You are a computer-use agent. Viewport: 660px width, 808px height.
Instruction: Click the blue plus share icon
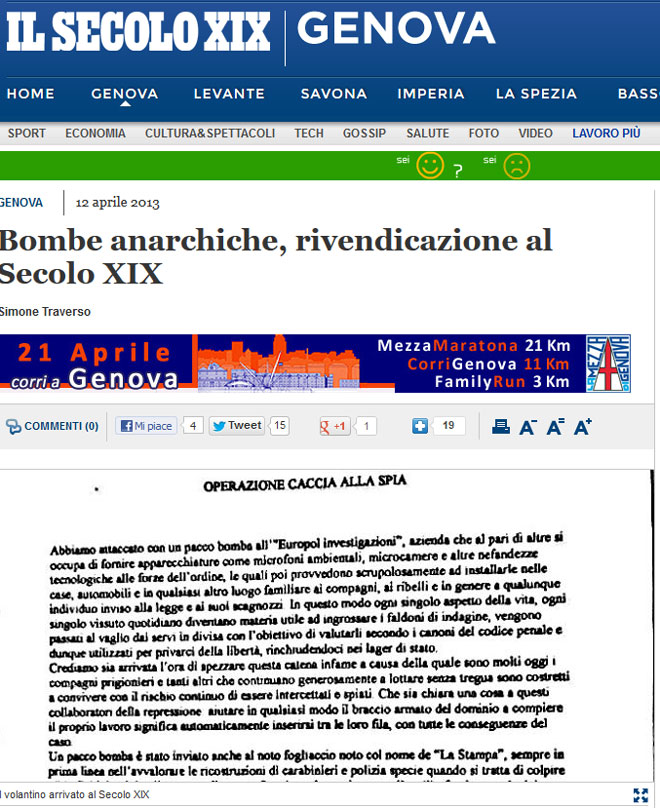click(x=420, y=426)
